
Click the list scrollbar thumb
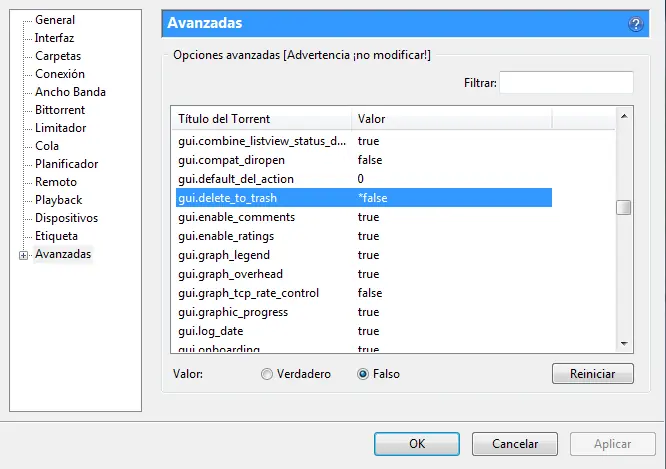point(624,208)
